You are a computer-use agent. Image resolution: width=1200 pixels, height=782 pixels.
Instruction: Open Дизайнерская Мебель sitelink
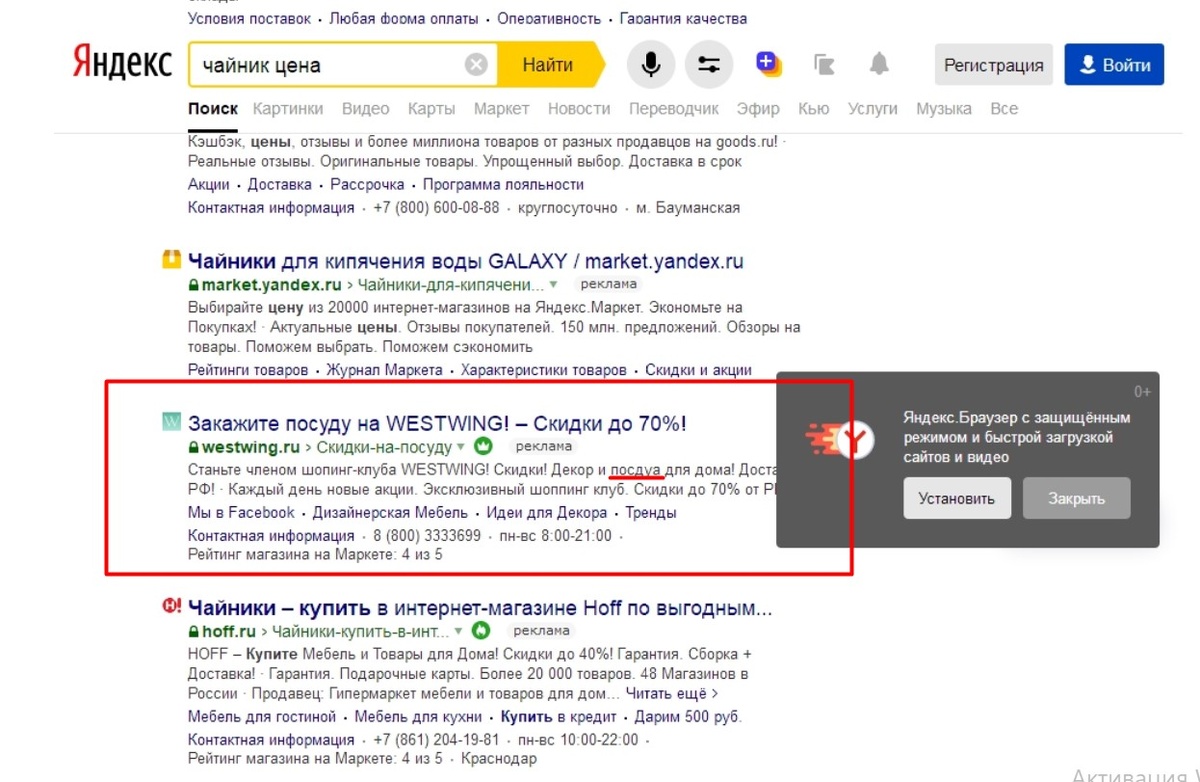point(391,513)
